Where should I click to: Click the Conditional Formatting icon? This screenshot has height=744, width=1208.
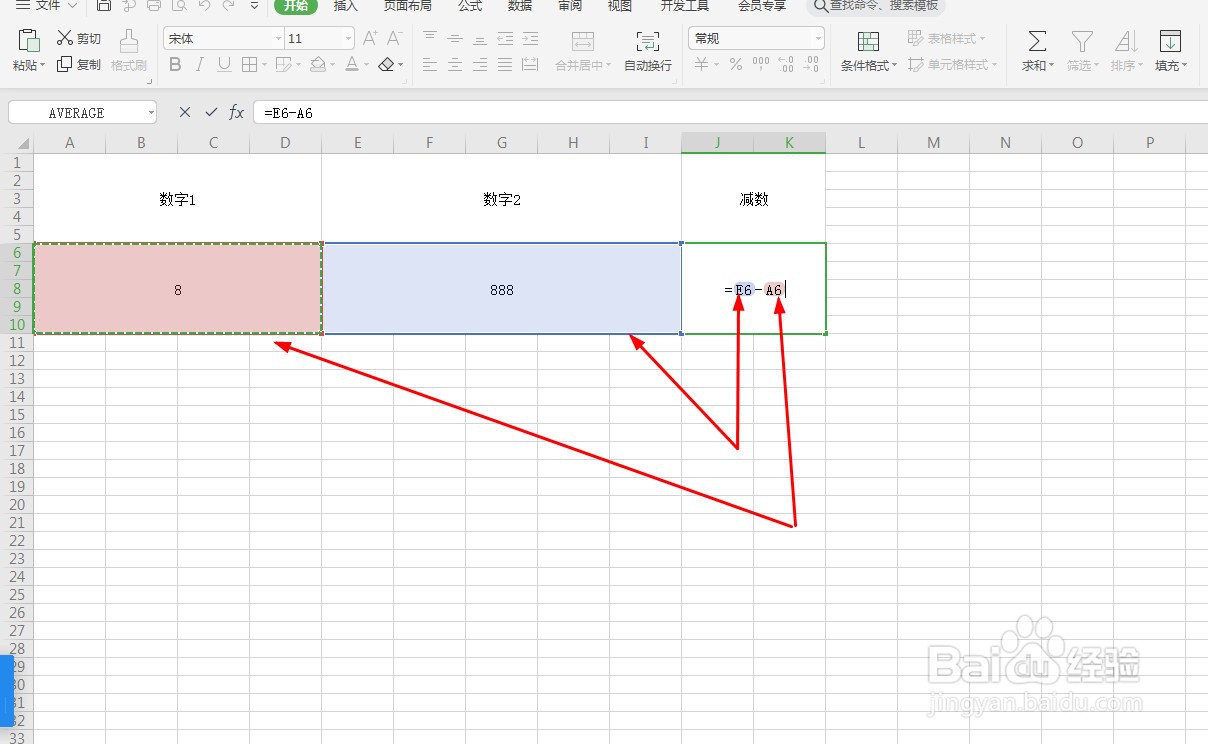tap(869, 41)
